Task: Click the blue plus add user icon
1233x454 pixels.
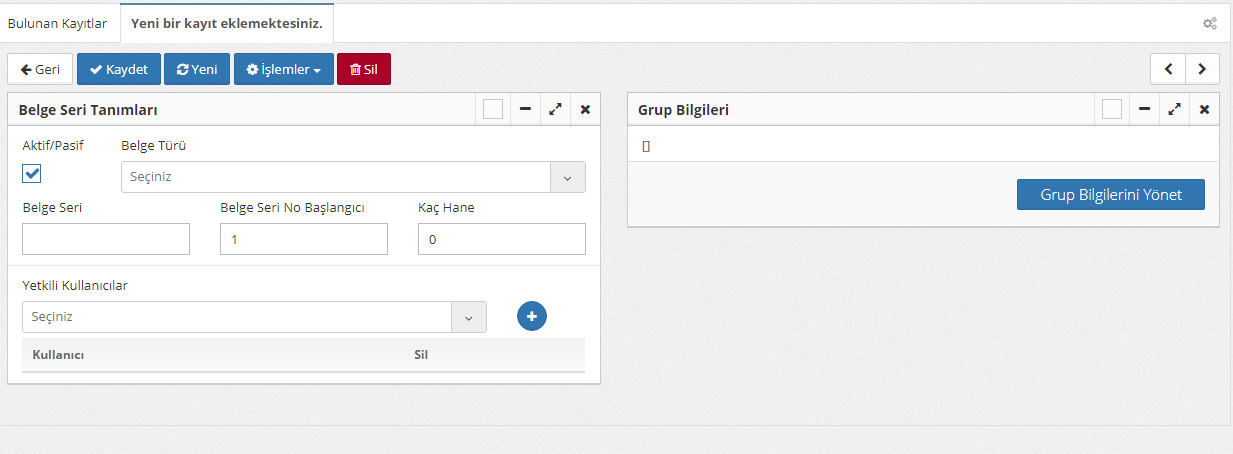Action: 532,316
